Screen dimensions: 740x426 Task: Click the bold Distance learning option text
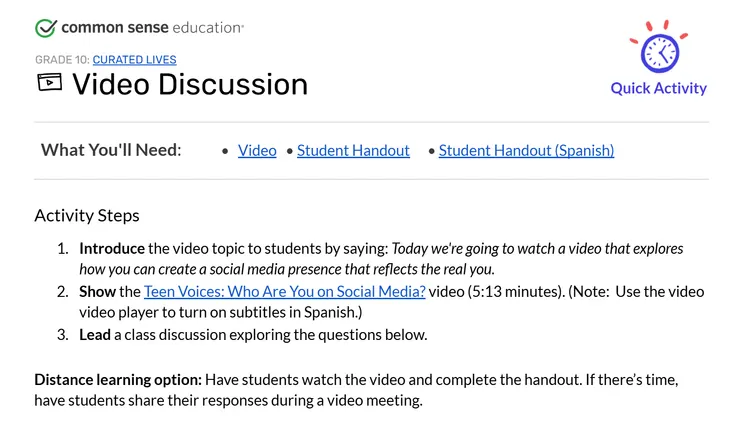coord(118,380)
